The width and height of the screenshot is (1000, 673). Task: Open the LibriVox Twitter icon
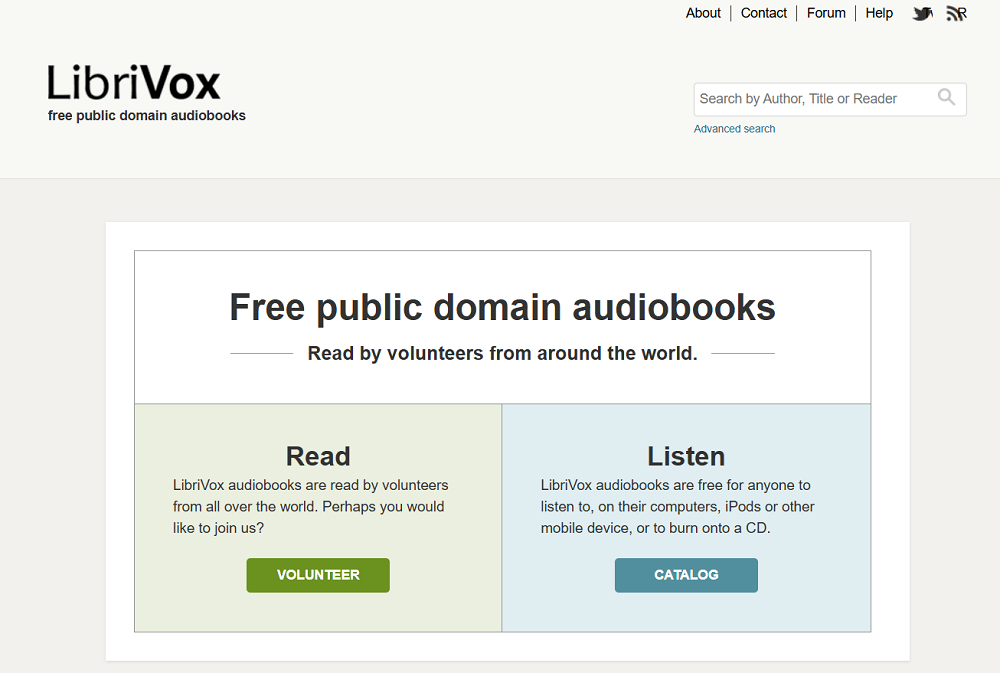(922, 13)
